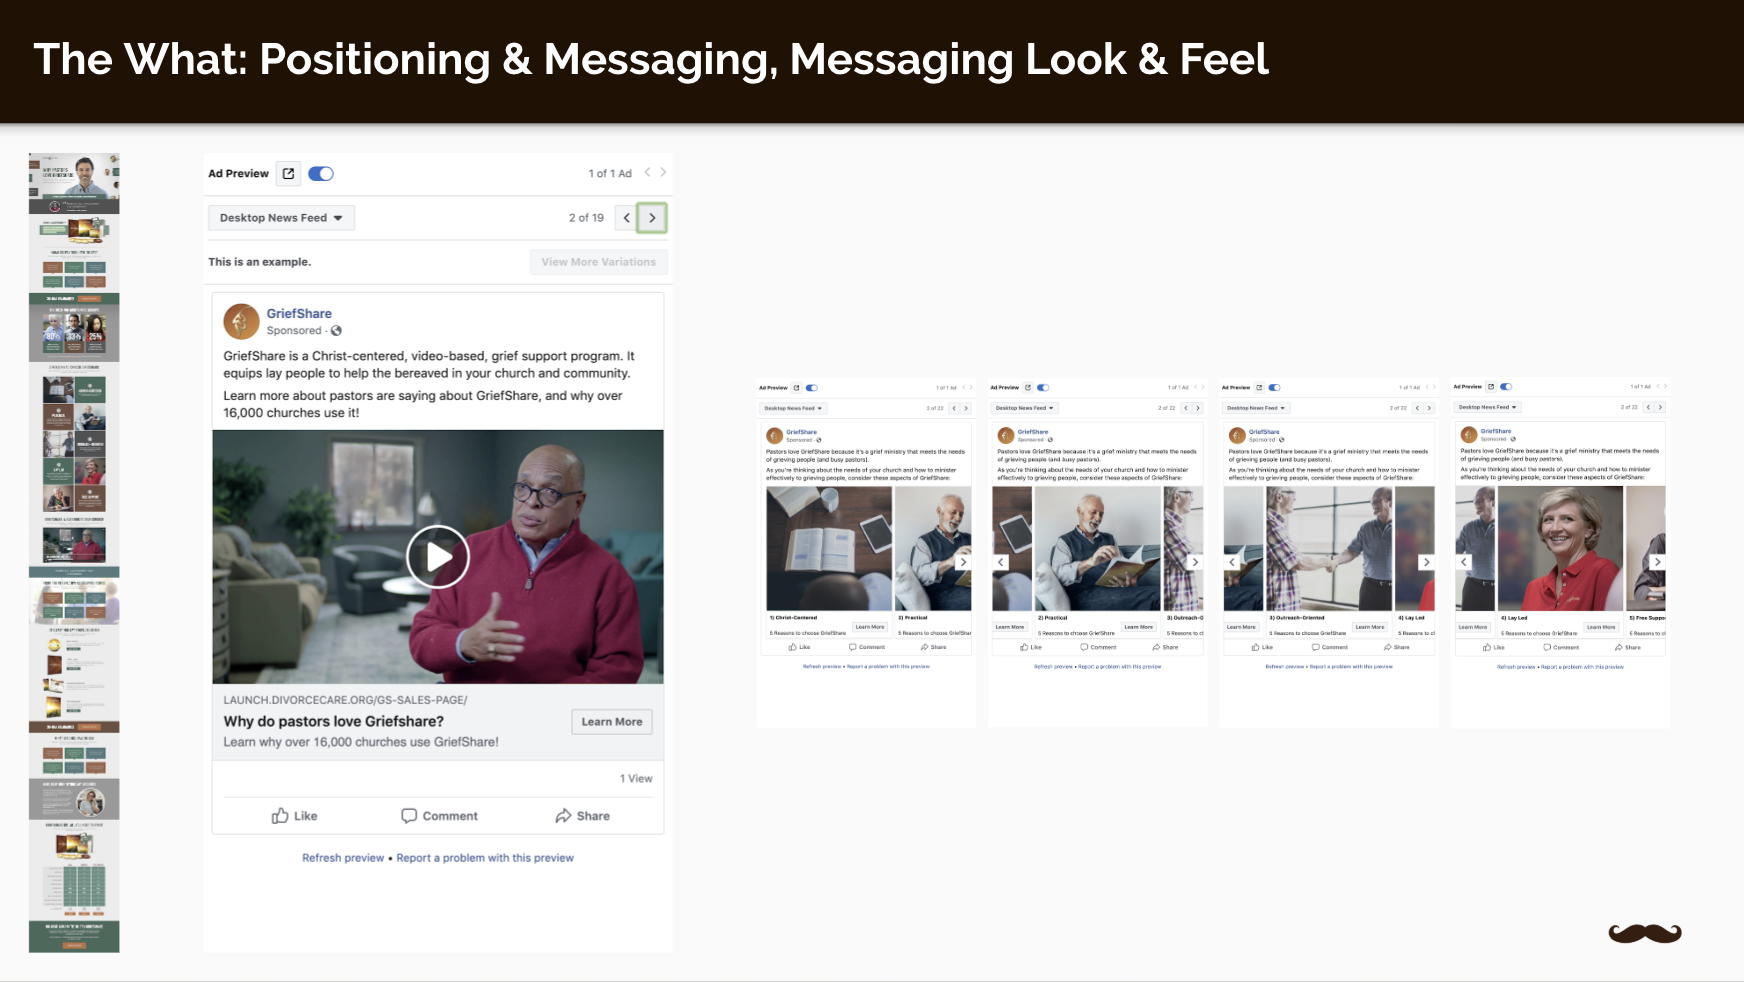Screen dimensions: 1744x982
Task: Go to next placement beside '2 of 19'
Action: point(652,218)
